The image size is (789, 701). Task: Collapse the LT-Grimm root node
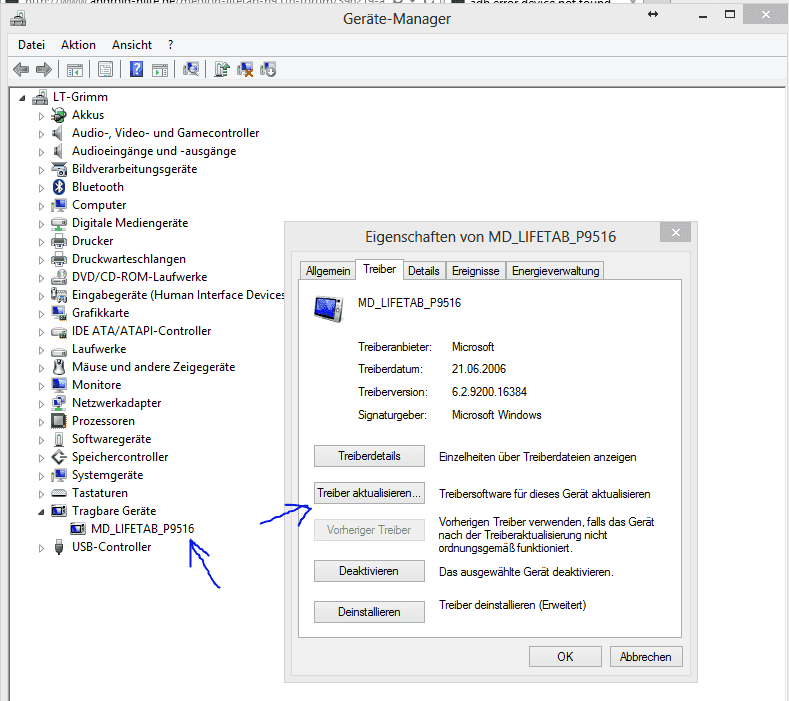coord(22,98)
